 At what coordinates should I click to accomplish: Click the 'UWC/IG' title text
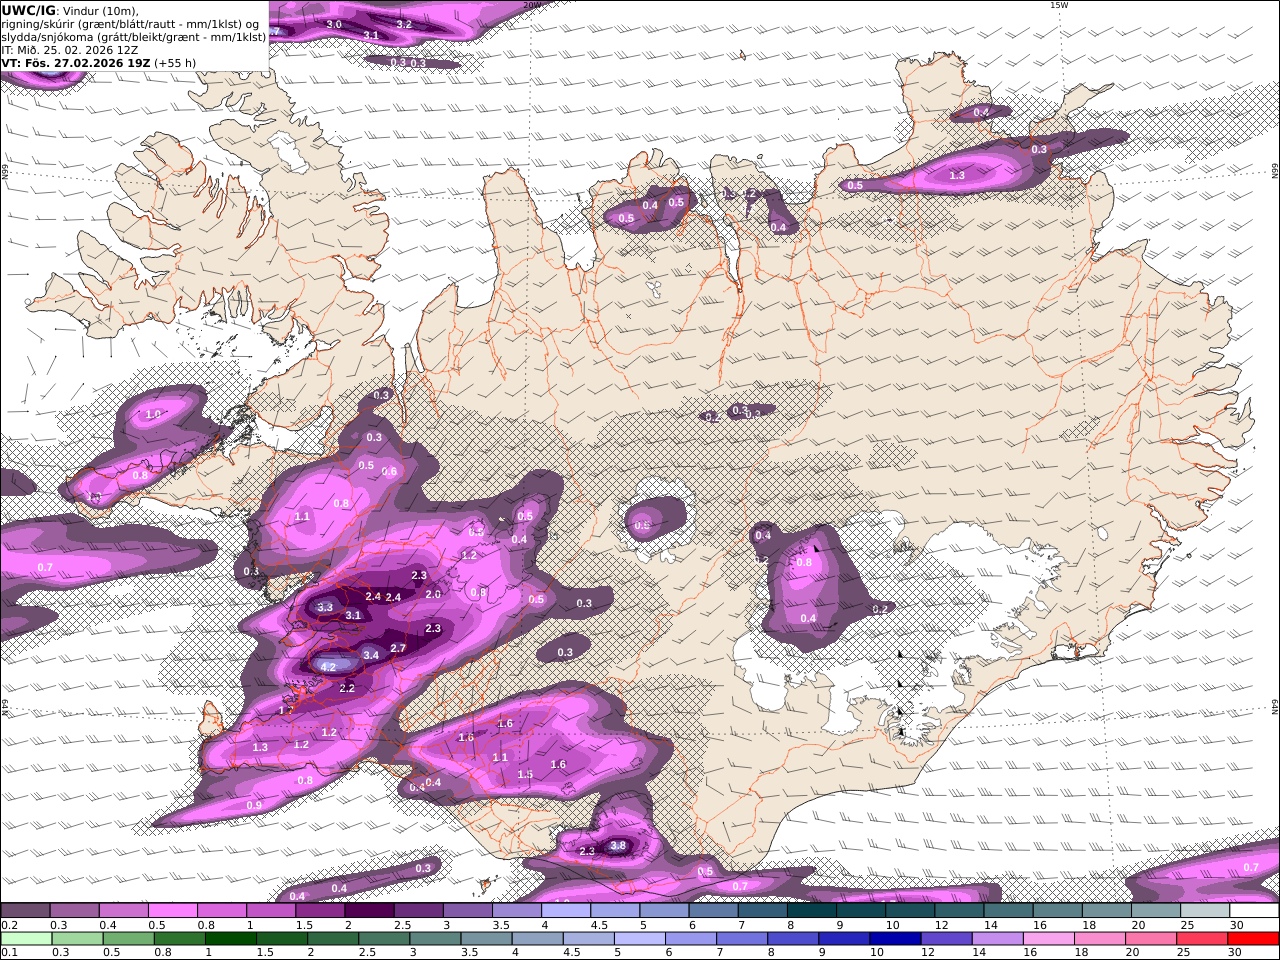pos(28,10)
